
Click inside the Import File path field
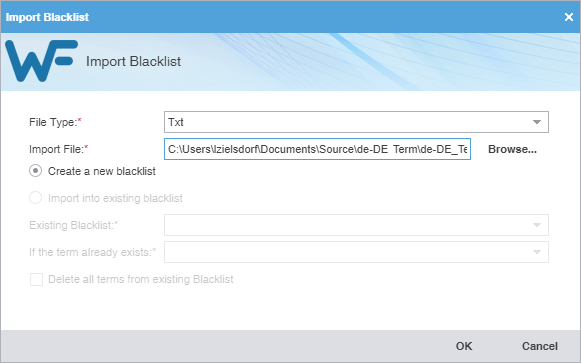click(x=317, y=149)
